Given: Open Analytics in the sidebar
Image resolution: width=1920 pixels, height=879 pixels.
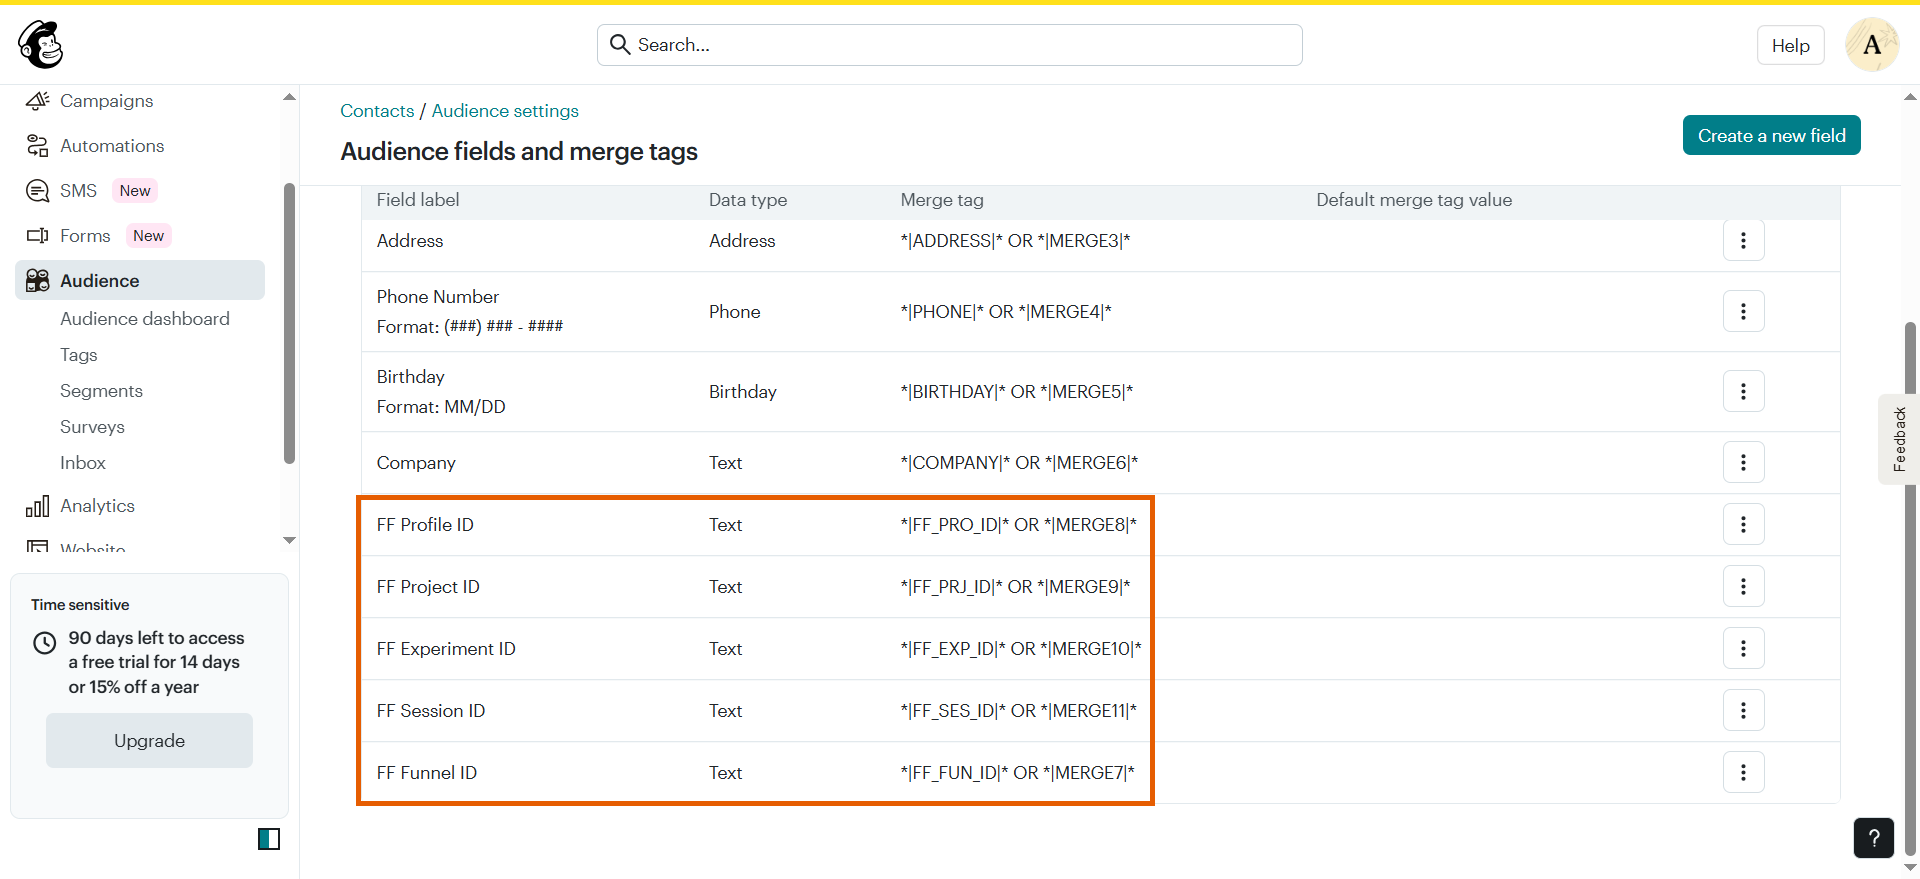Looking at the screenshot, I should (97, 506).
